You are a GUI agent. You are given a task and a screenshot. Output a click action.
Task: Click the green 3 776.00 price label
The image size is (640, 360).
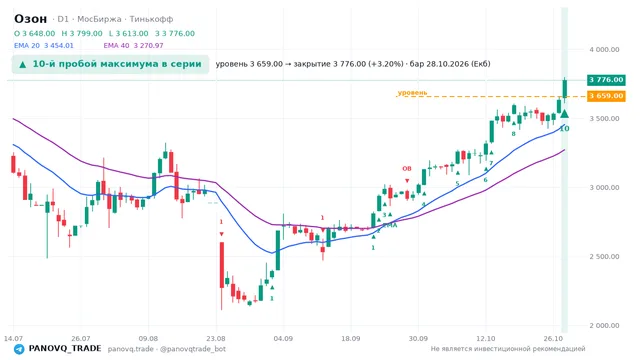(x=606, y=80)
